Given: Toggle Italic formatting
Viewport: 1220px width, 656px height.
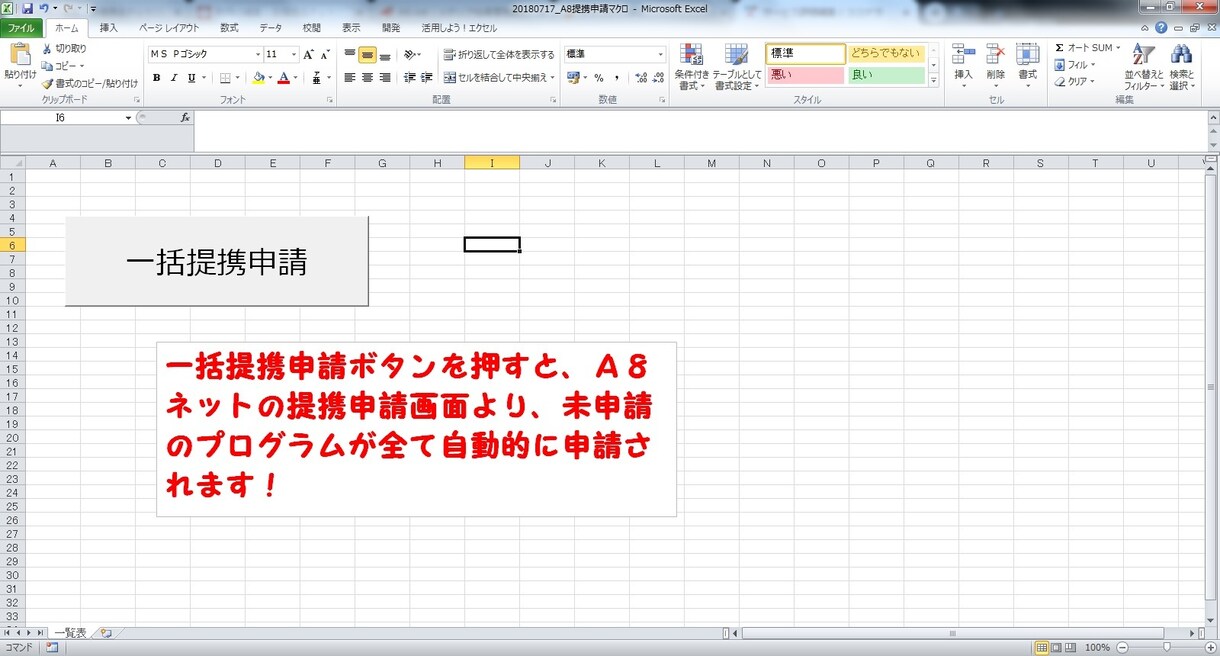Looking at the screenshot, I should (173, 77).
